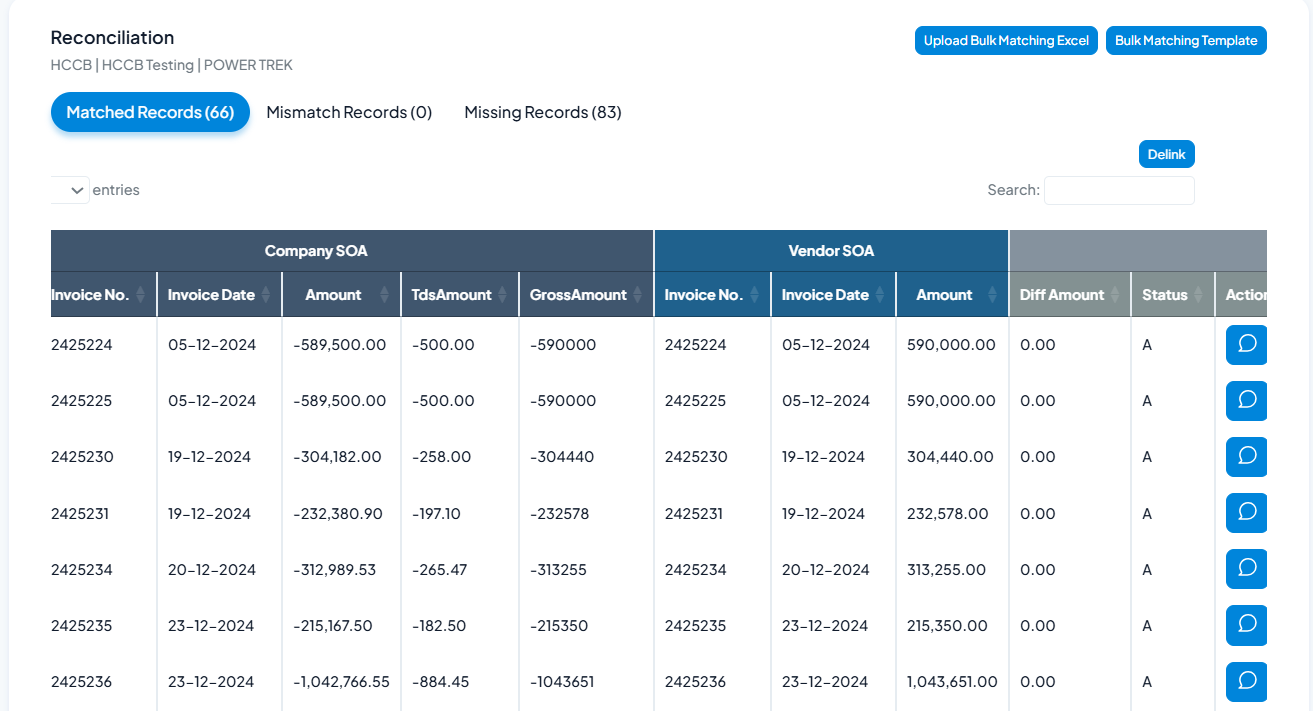
Task: Click Upload Bulk Matching Excel button
Action: pyautogui.click(x=1006, y=41)
